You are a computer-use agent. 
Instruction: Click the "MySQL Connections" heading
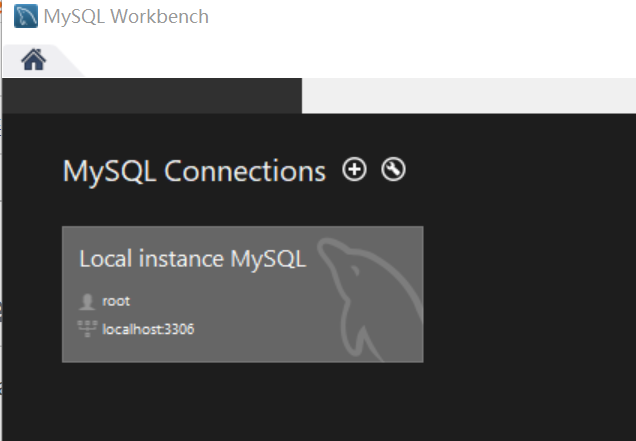tap(194, 171)
